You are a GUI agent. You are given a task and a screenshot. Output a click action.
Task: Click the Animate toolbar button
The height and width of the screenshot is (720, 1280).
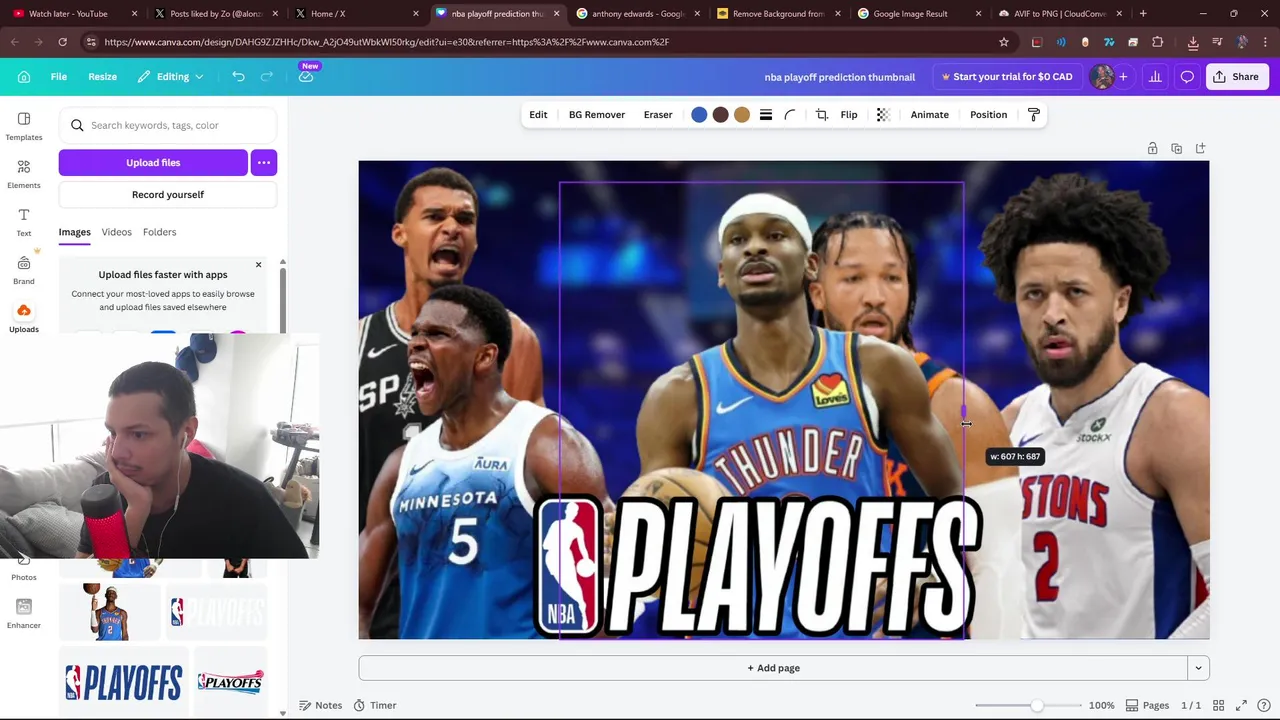coord(930,115)
